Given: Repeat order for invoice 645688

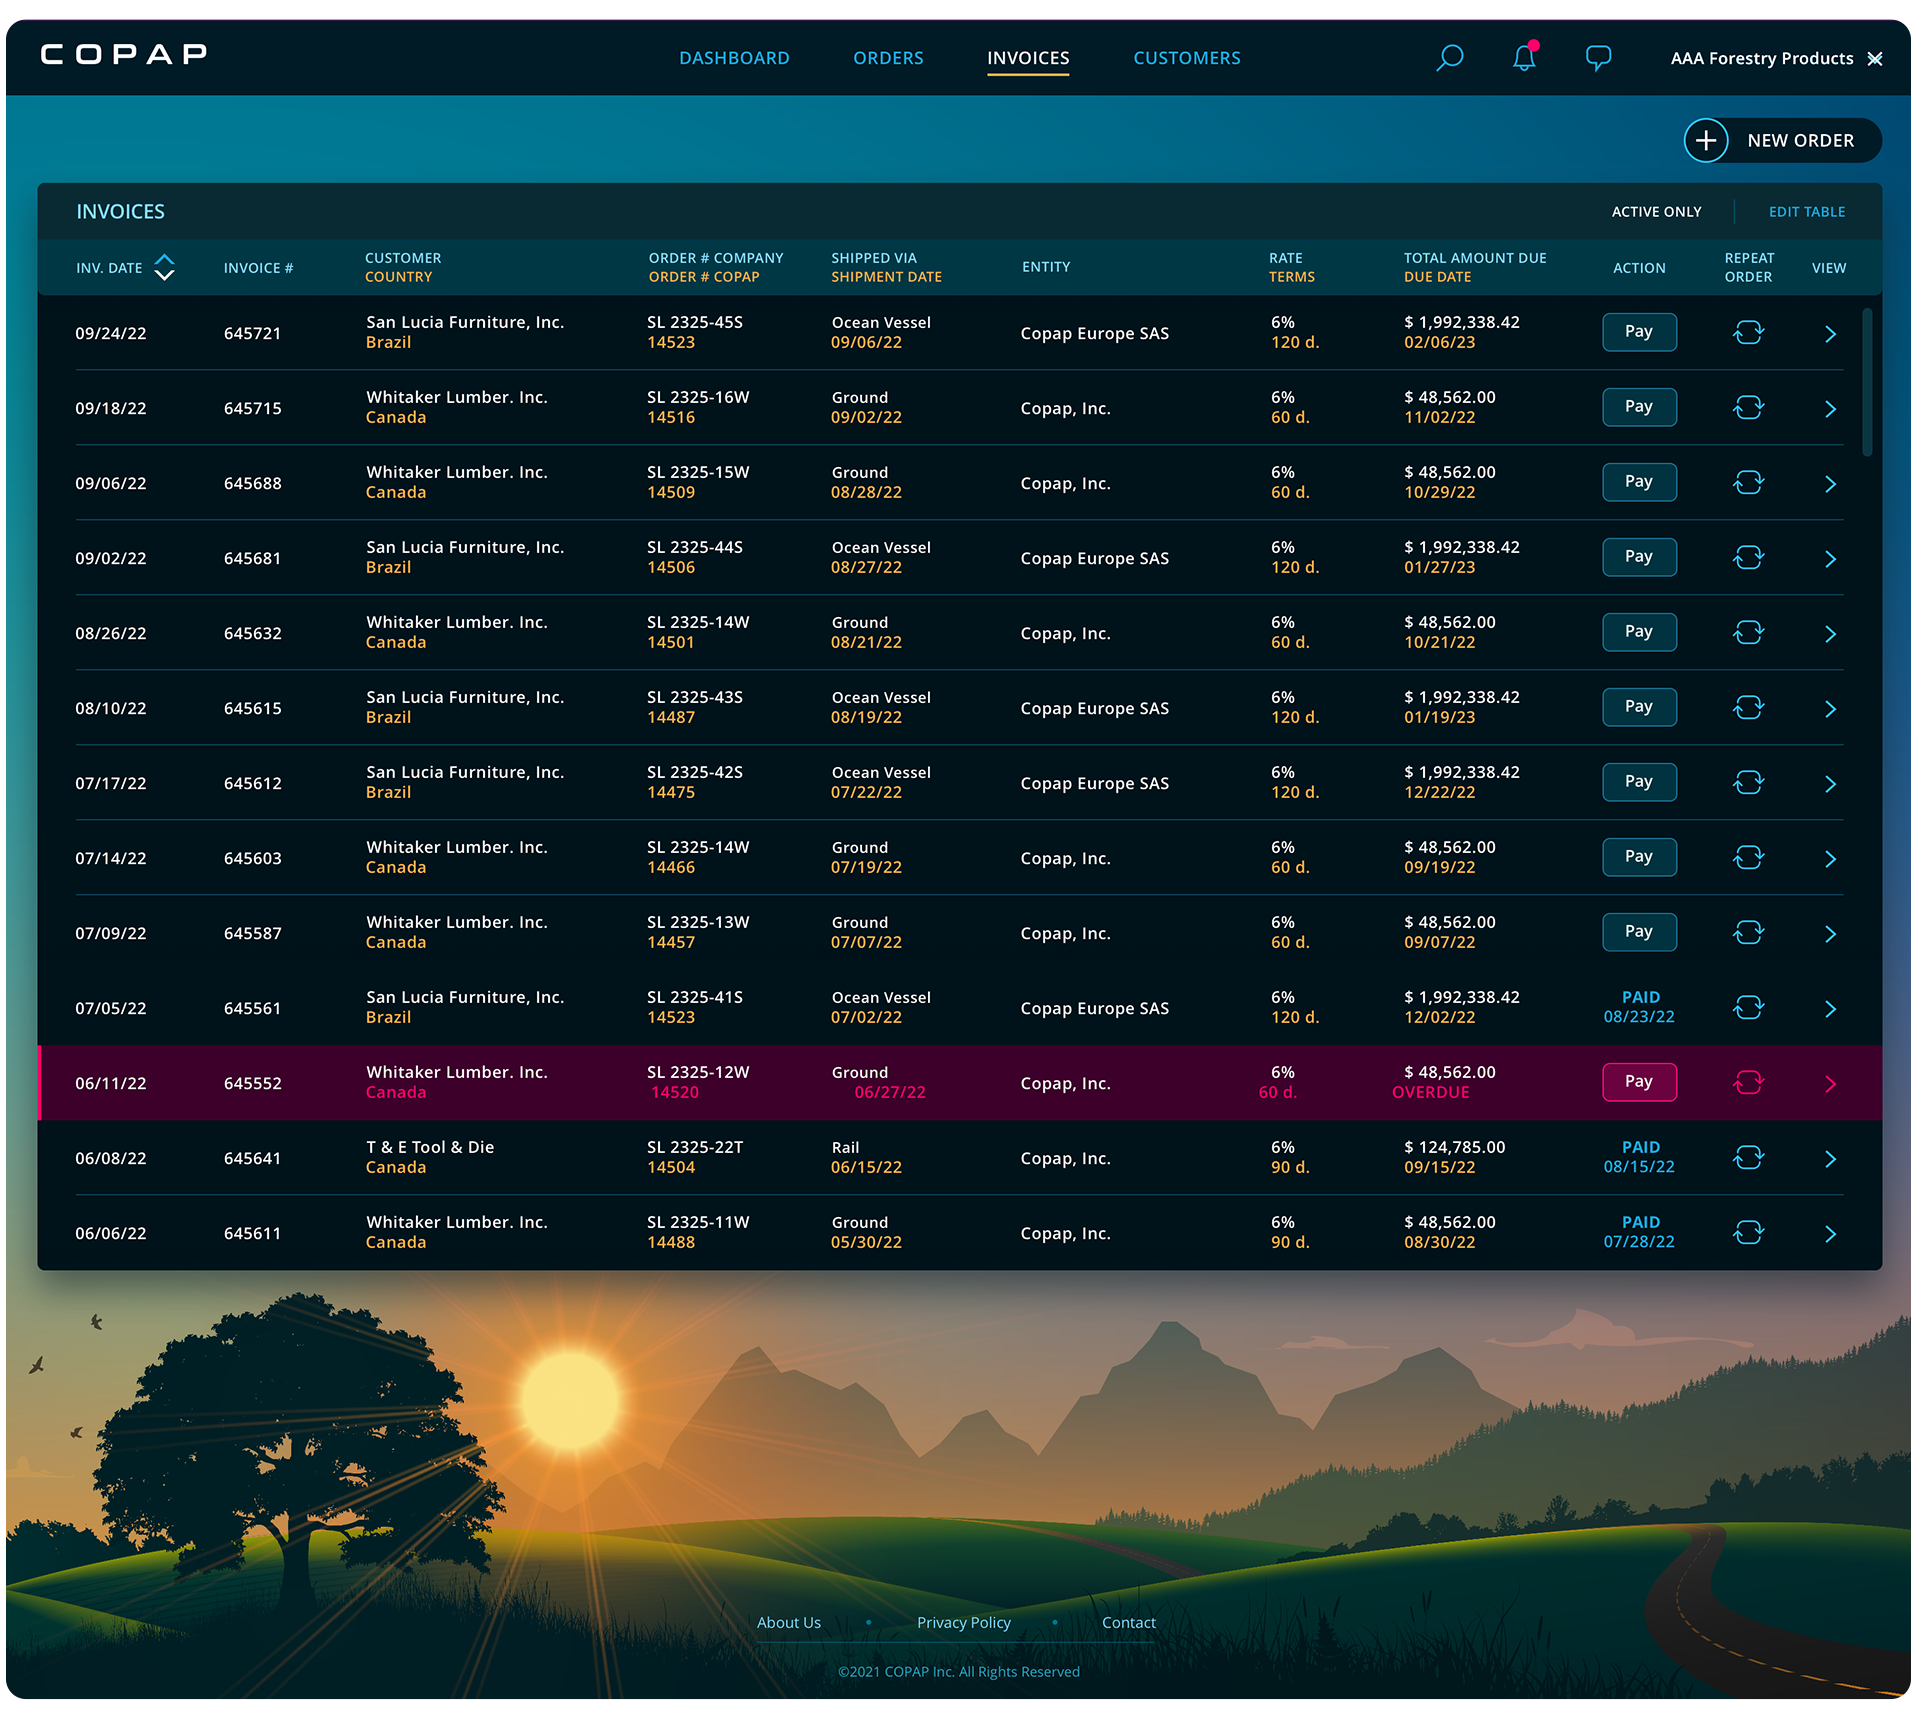Looking at the screenshot, I should 1748,483.
